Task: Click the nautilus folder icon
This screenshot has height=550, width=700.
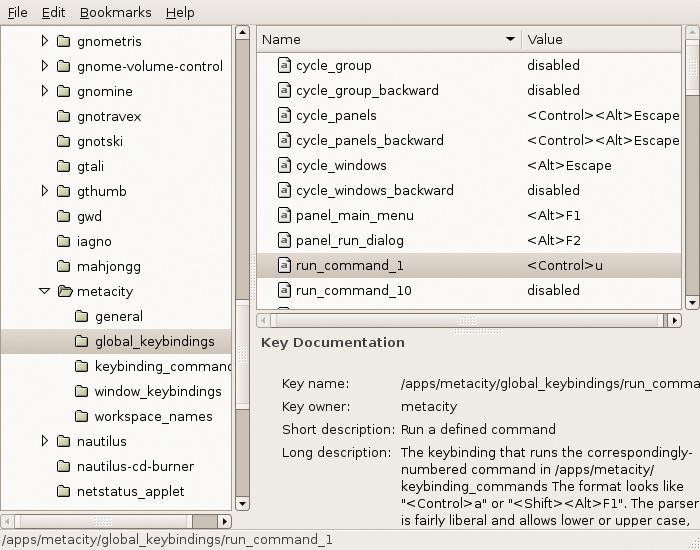Action: 64,441
